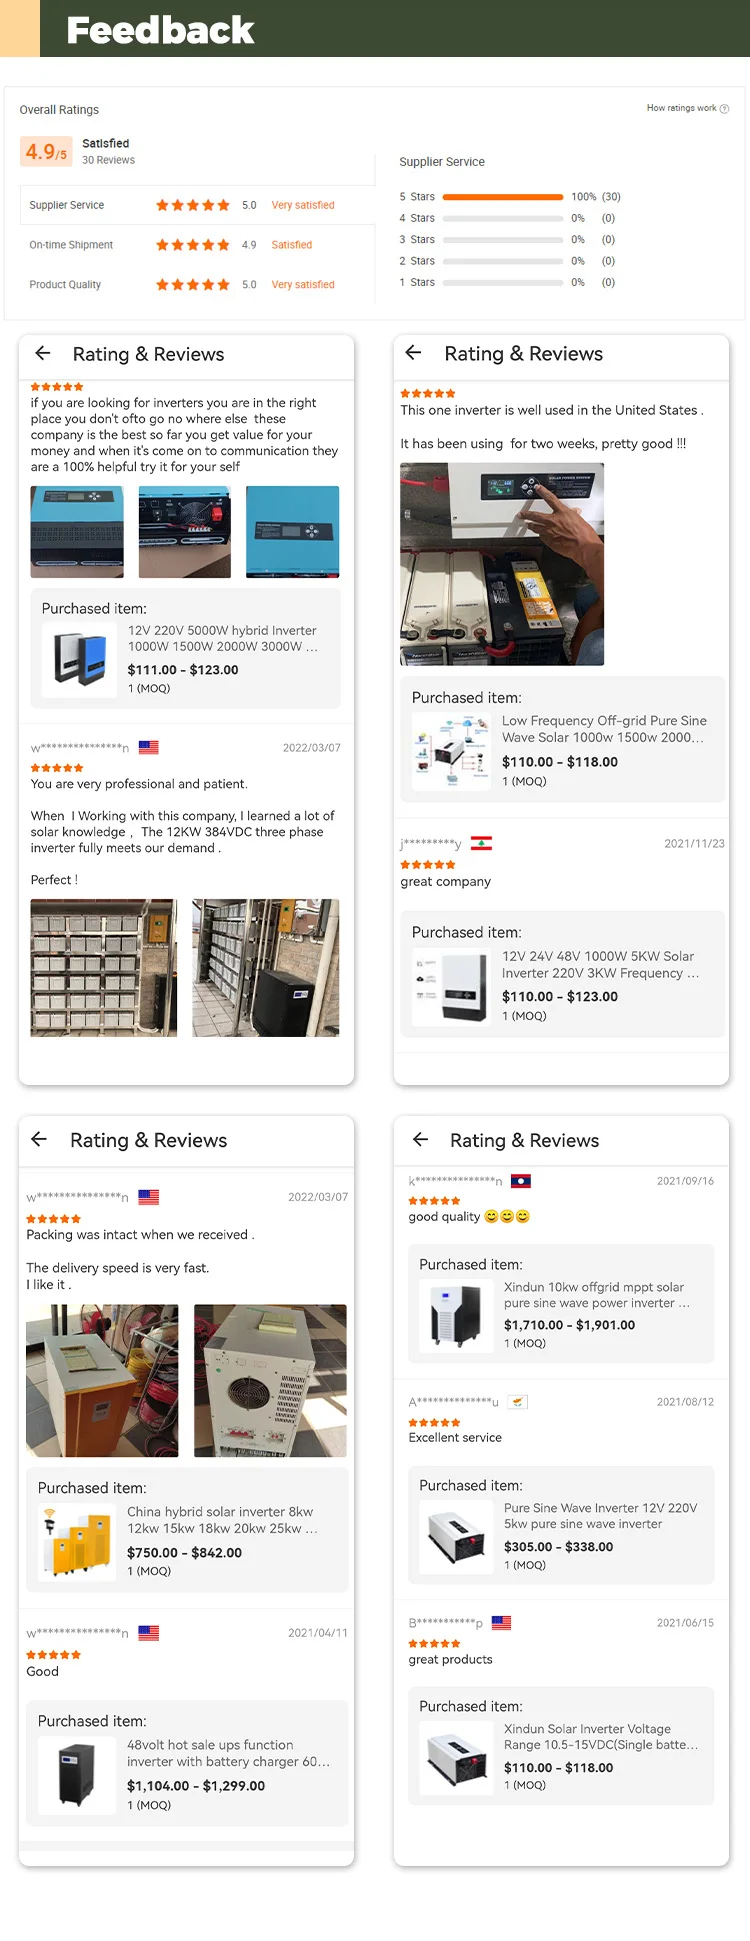Screen dimensions: 750x1941
Task: Open the How ratings work help icon
Action: click(x=724, y=109)
